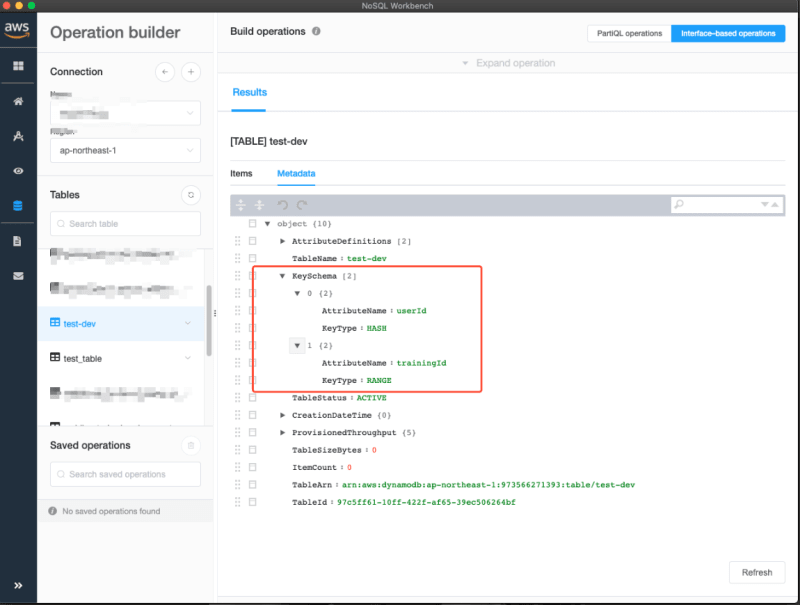Image resolution: width=800 pixels, height=605 pixels.
Task: Click the search magnifier in JSON viewer
Action: coord(679,205)
